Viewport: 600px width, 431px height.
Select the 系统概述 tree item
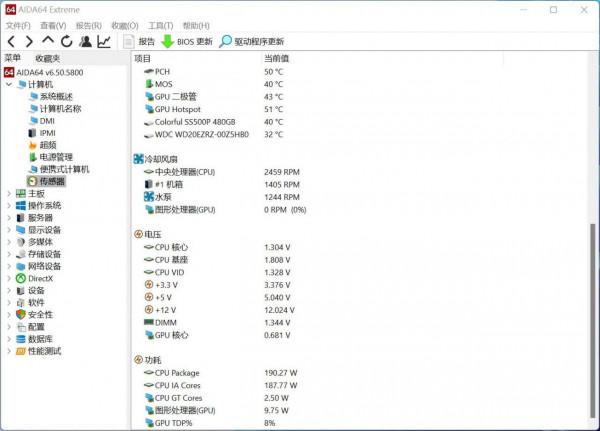pyautogui.click(x=51, y=96)
